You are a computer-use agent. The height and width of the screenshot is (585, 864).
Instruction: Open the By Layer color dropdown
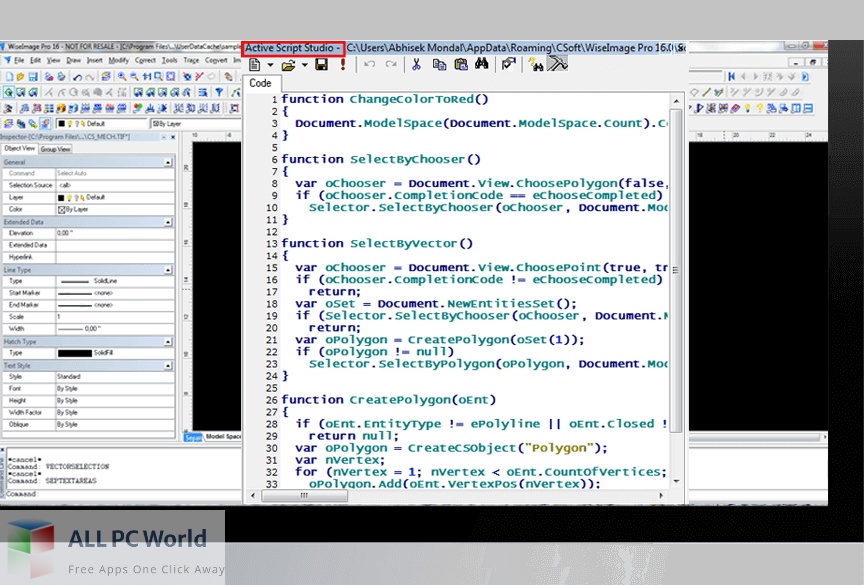tap(196, 124)
